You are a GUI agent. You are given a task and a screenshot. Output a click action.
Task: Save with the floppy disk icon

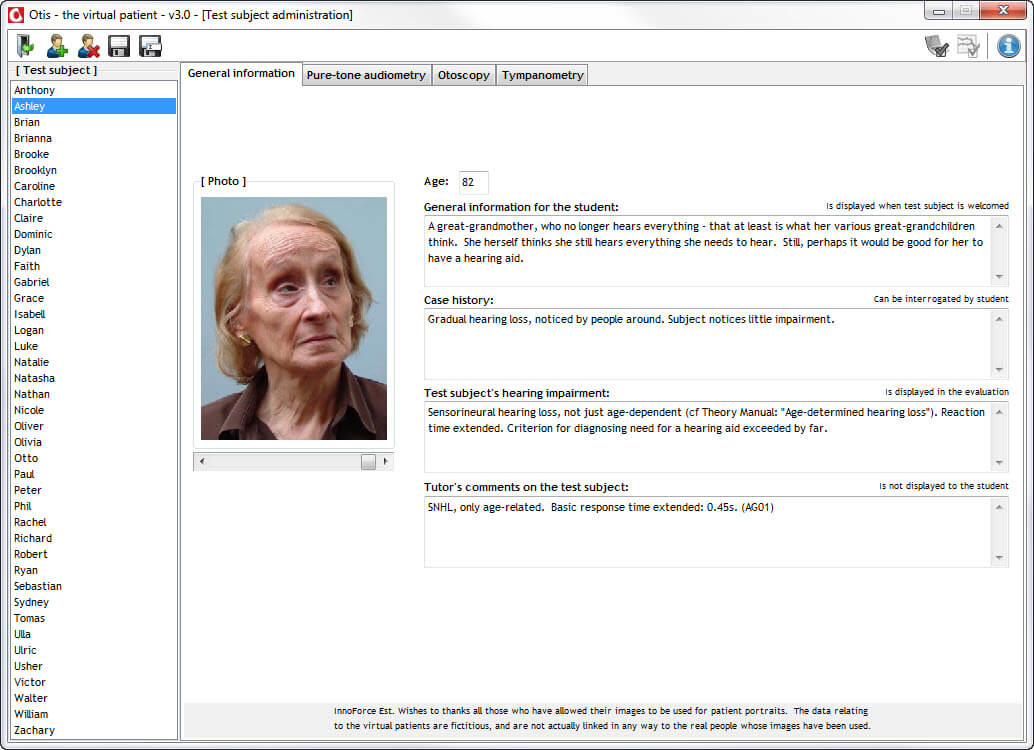119,46
